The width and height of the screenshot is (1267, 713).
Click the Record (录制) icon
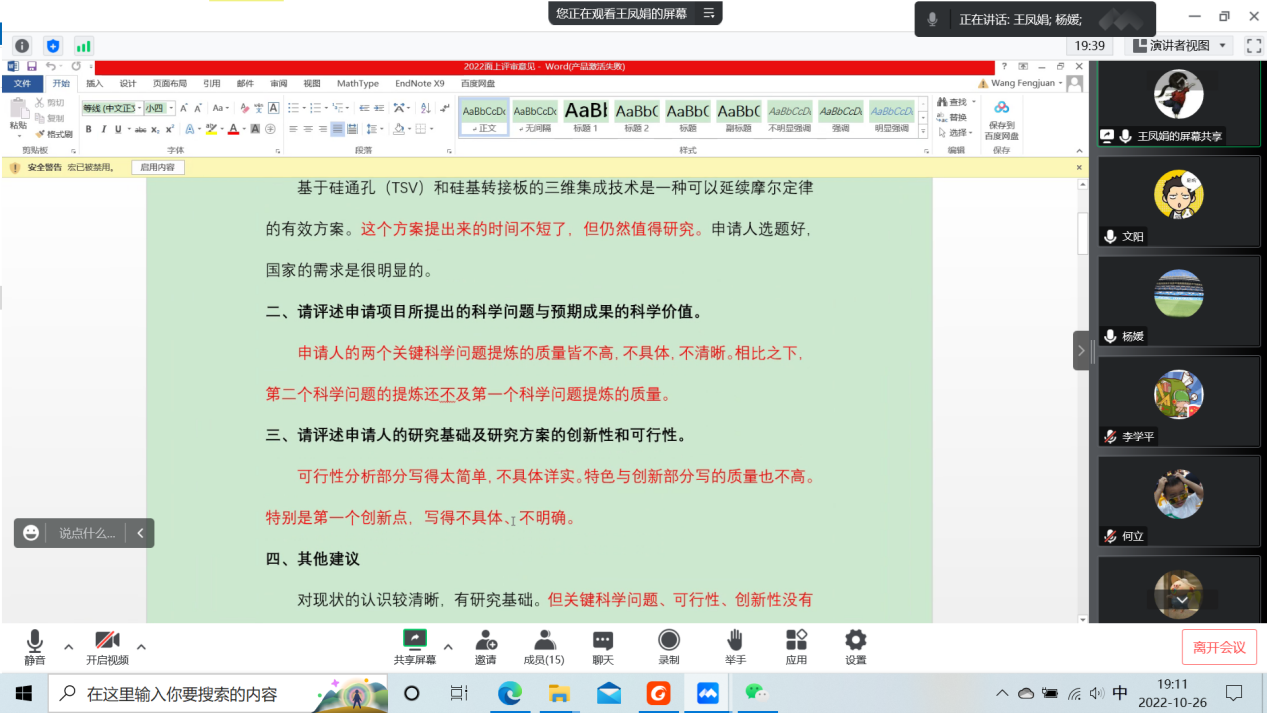[668, 641]
